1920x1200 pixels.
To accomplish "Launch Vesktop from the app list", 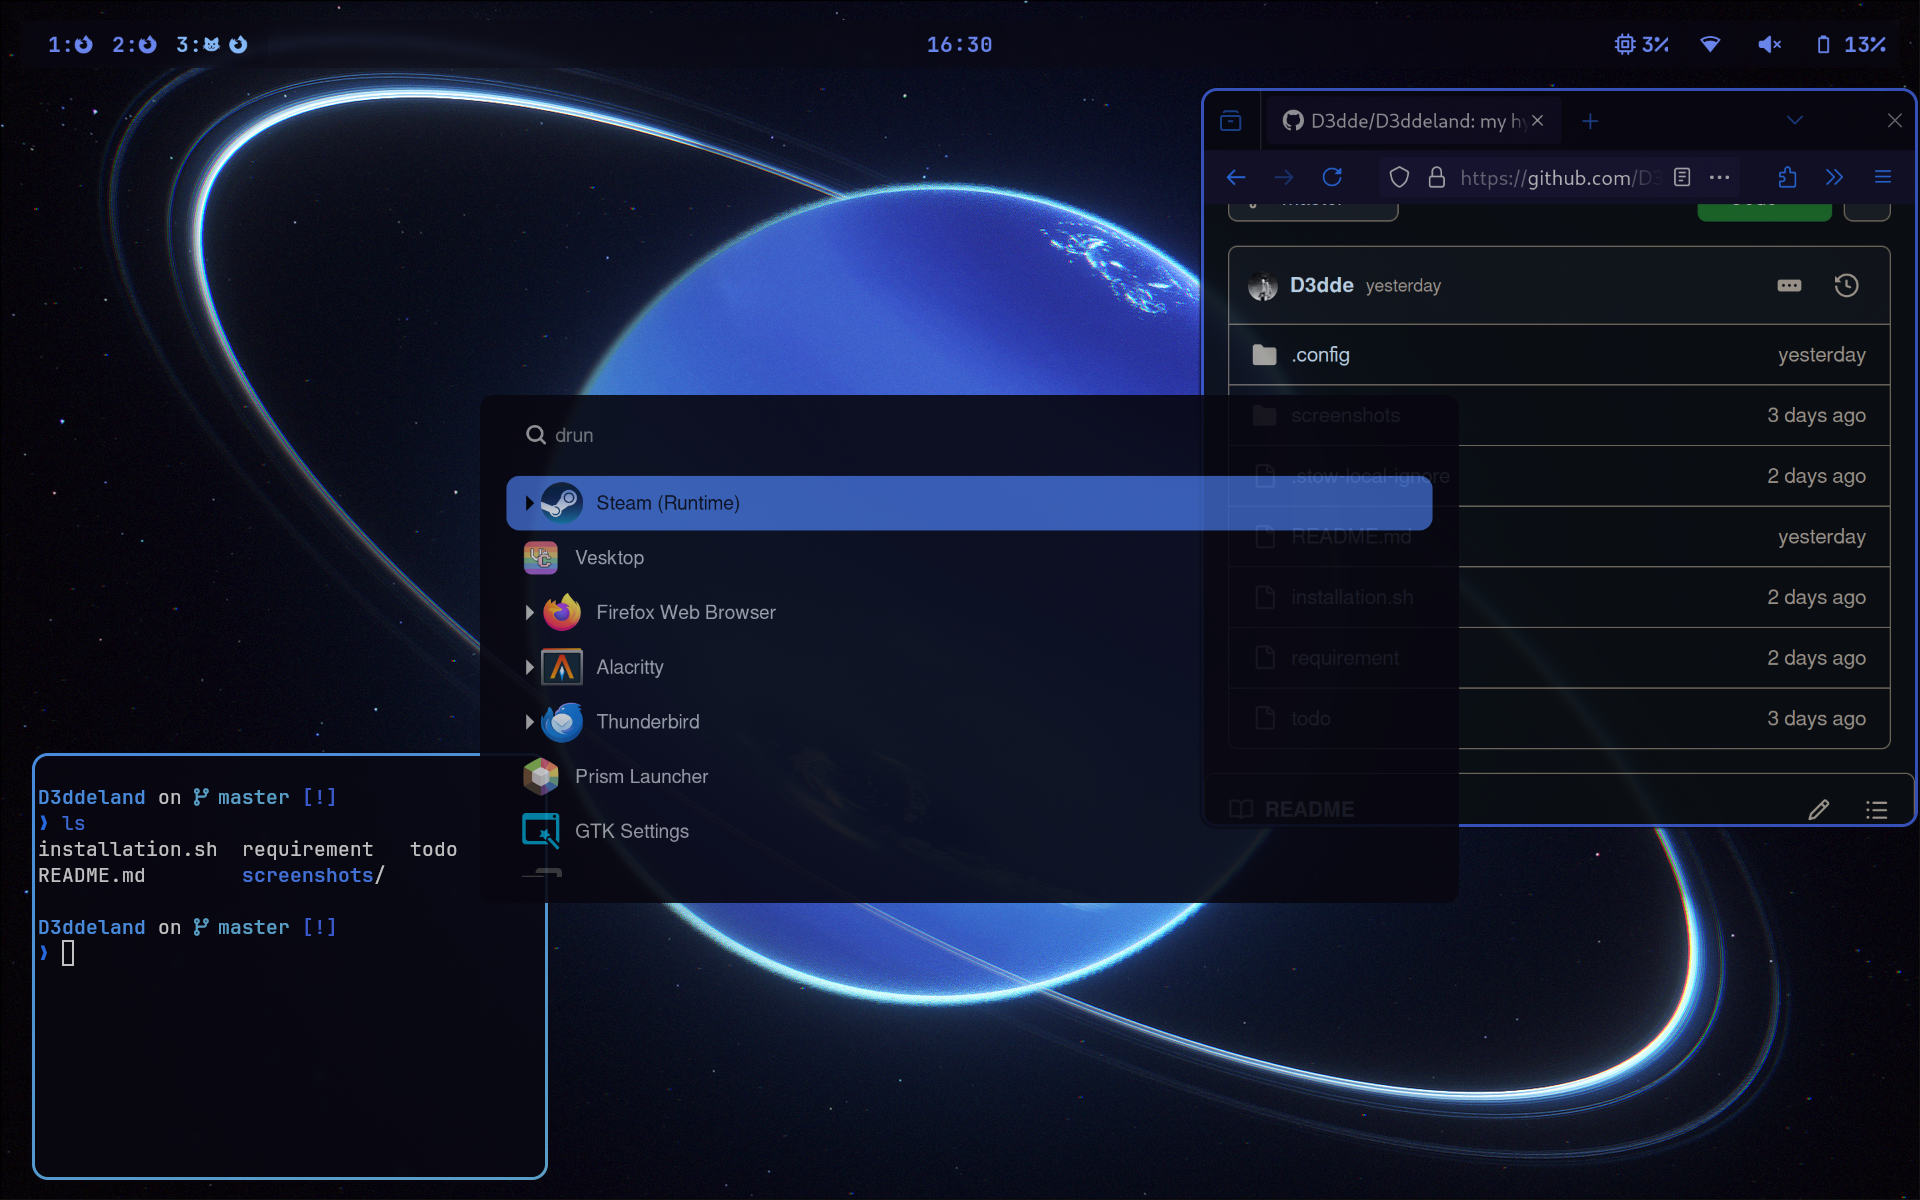I will [x=969, y=558].
